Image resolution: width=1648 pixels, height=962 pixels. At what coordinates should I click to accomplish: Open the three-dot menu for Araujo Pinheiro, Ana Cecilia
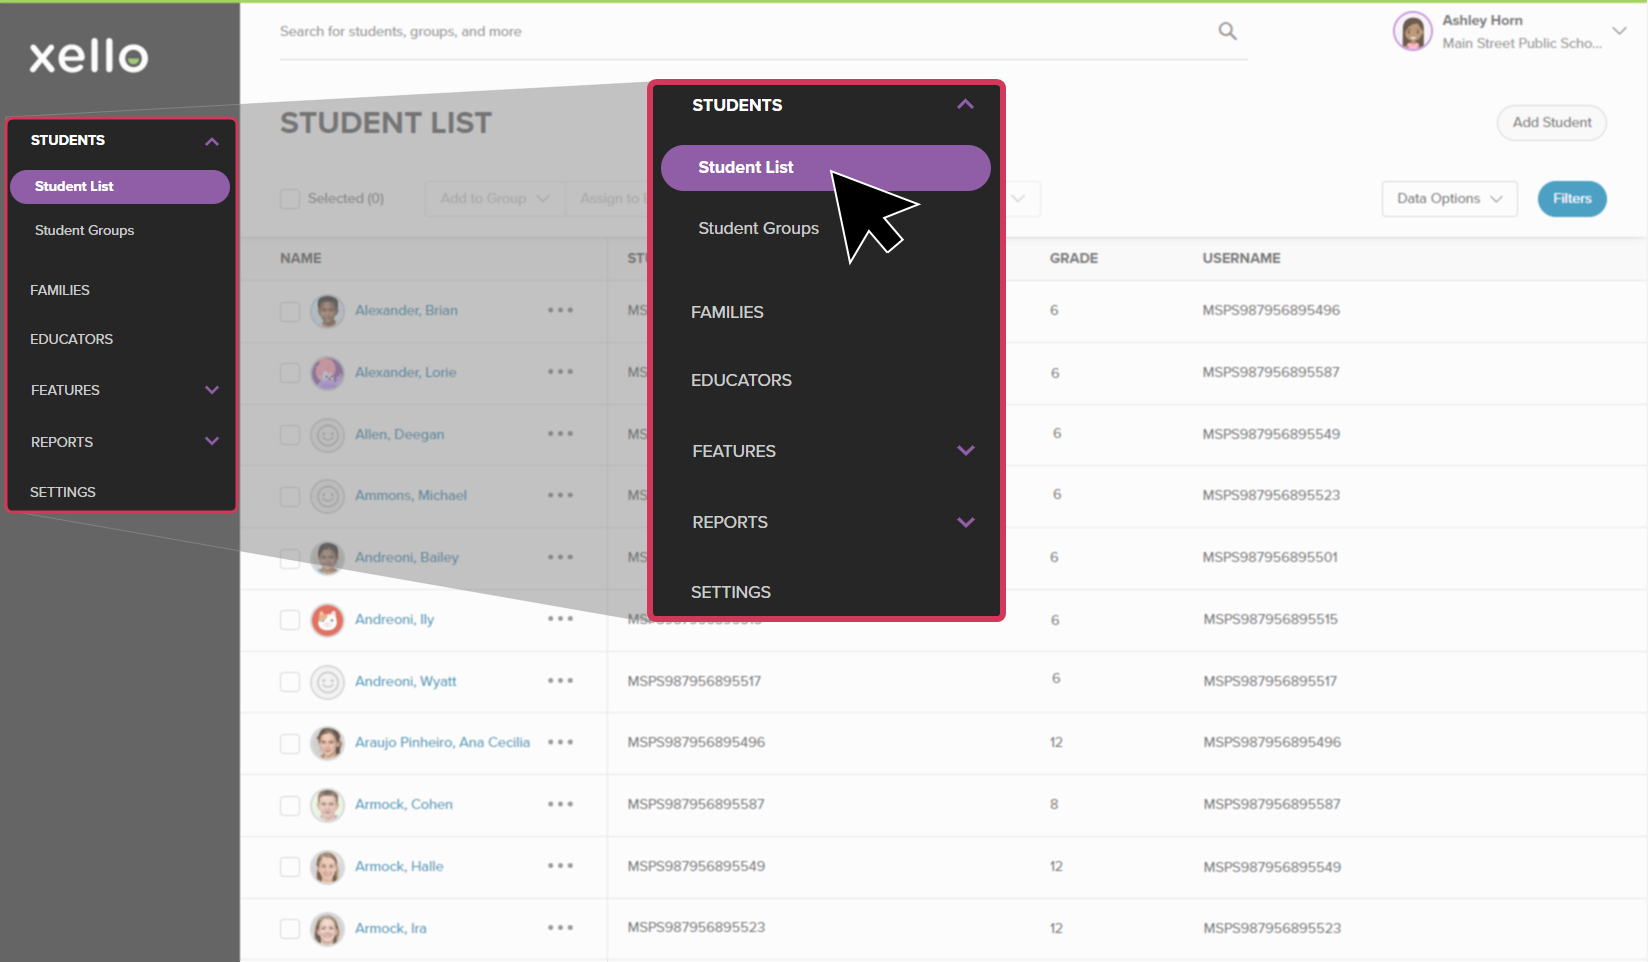560,742
